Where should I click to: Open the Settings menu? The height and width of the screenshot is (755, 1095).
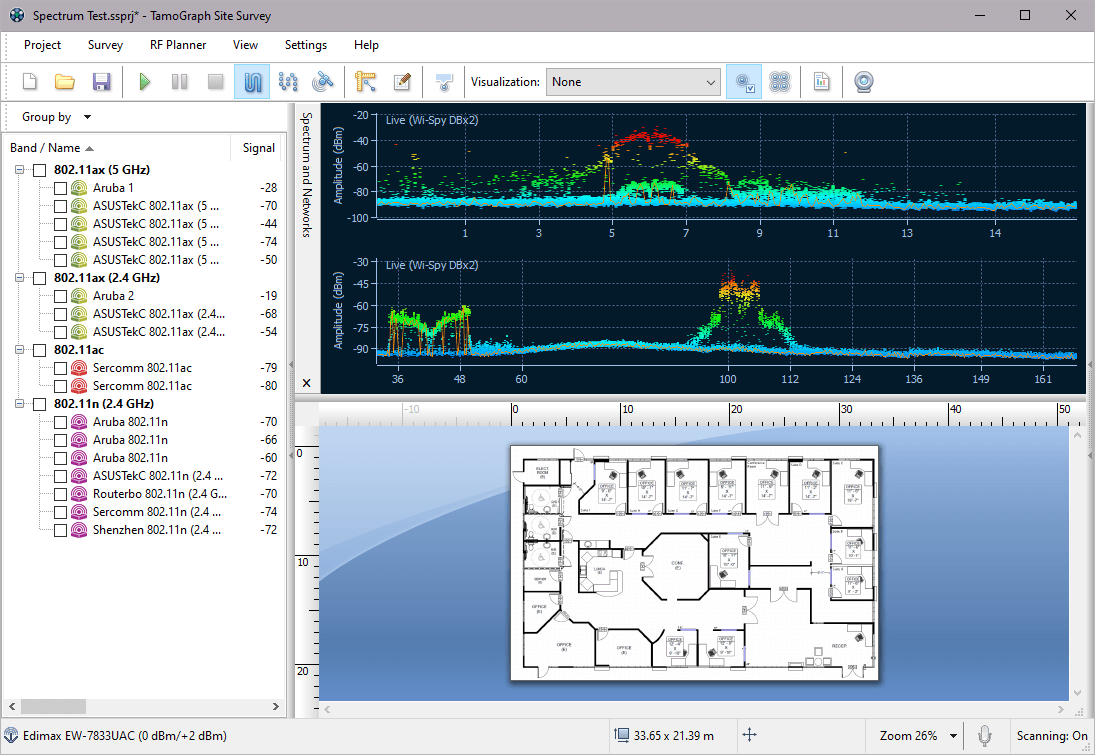click(306, 45)
